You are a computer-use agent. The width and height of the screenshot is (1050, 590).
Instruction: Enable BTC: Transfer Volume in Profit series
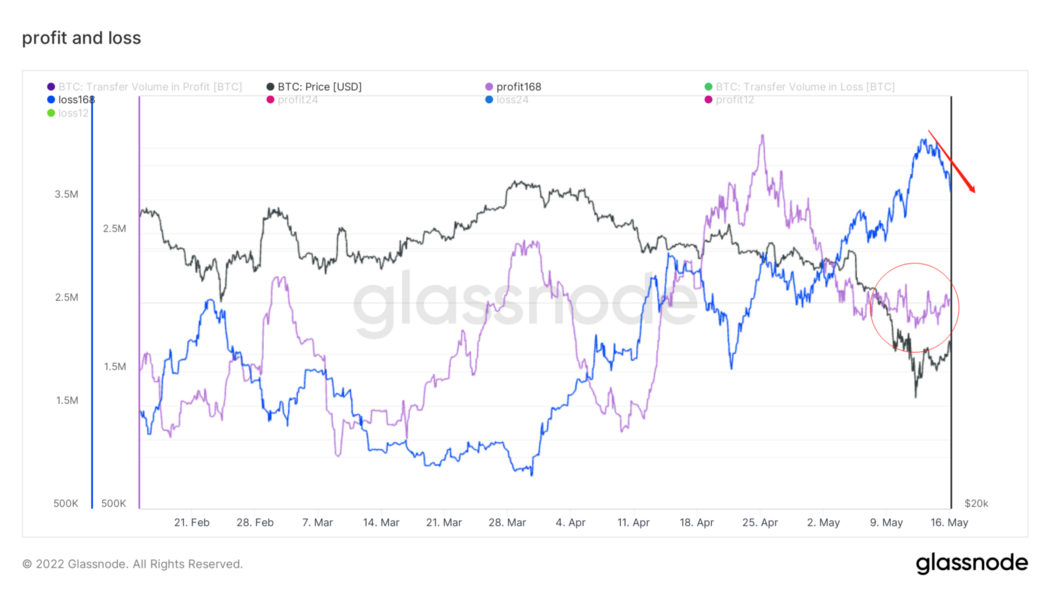click(151, 87)
